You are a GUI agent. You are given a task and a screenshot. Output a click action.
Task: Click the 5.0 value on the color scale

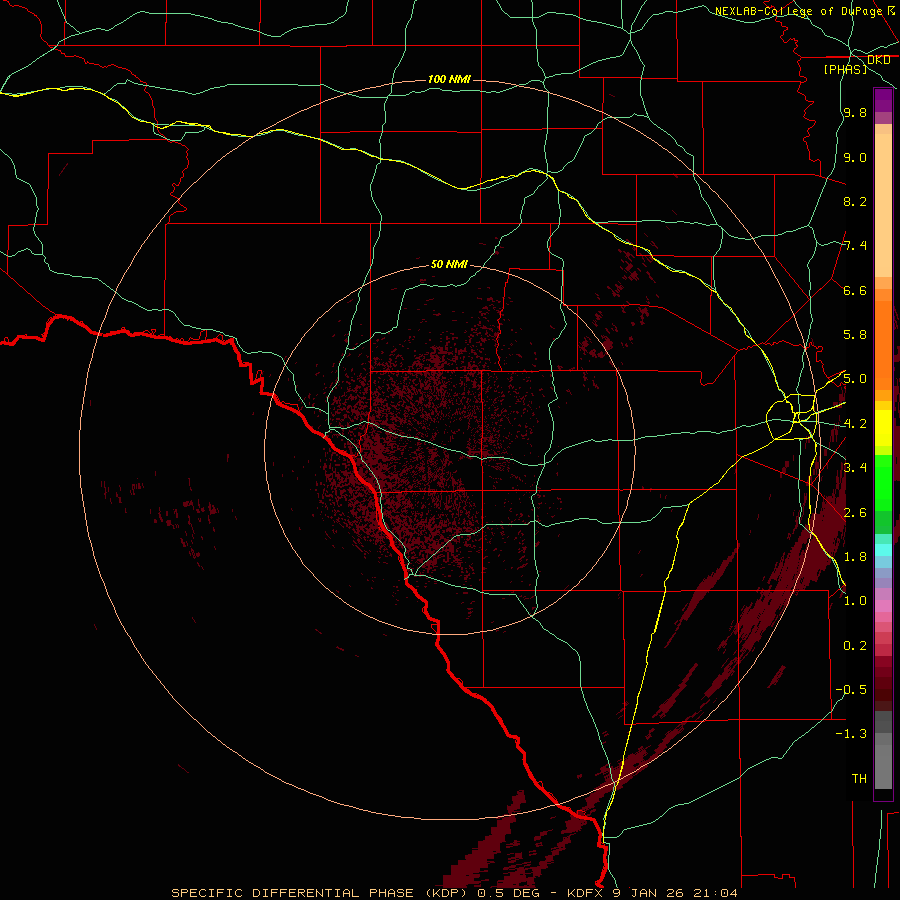[855, 379]
